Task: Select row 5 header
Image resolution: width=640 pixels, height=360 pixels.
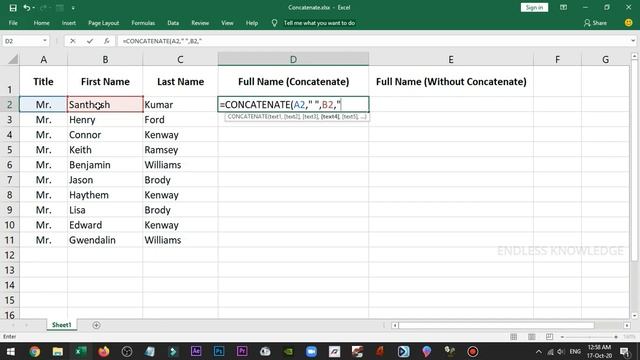Action: click(x=9, y=150)
